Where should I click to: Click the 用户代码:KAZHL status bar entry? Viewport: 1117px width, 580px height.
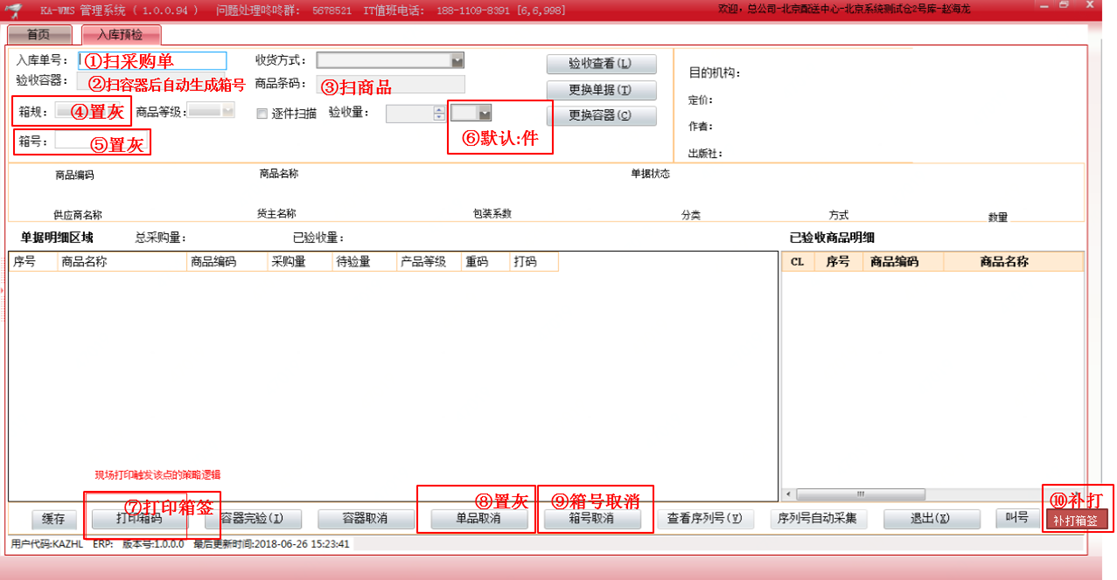47,544
